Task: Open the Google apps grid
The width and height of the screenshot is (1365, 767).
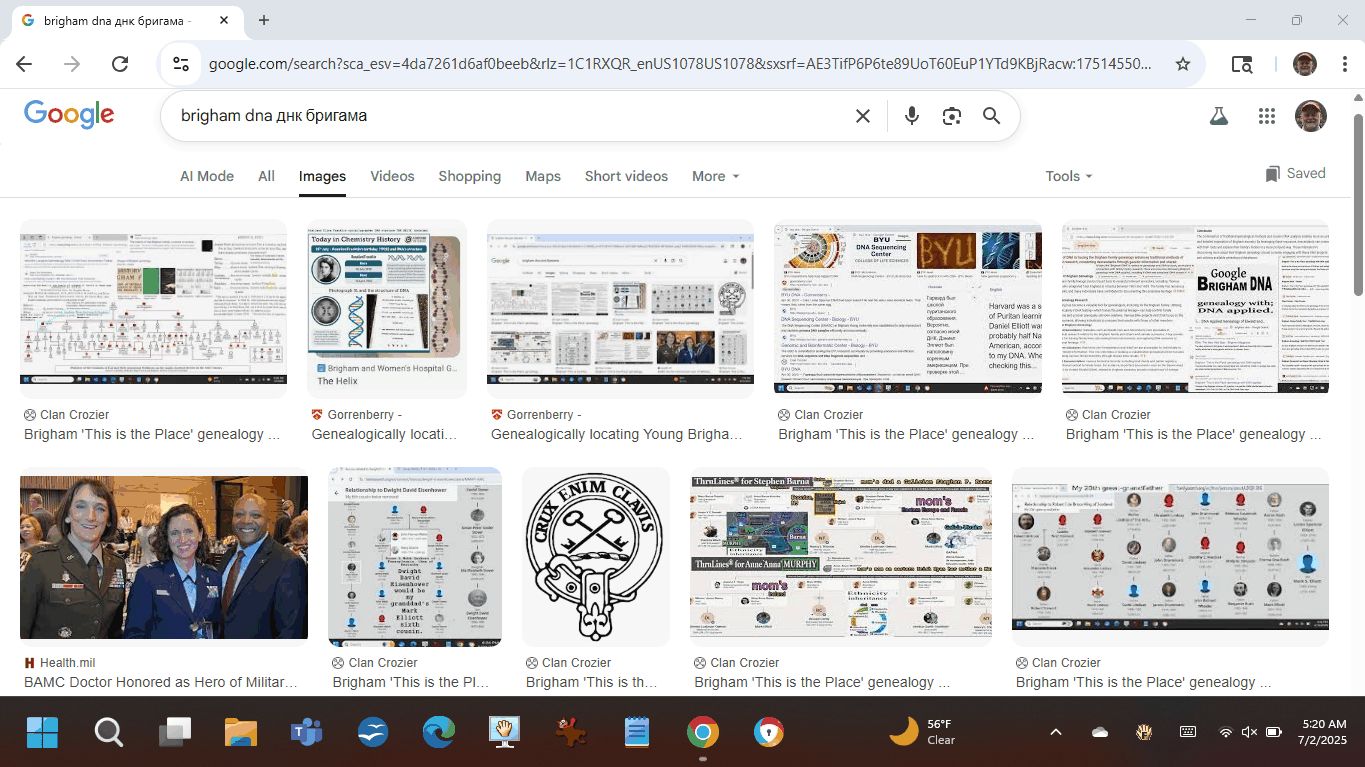Action: coord(1267,116)
